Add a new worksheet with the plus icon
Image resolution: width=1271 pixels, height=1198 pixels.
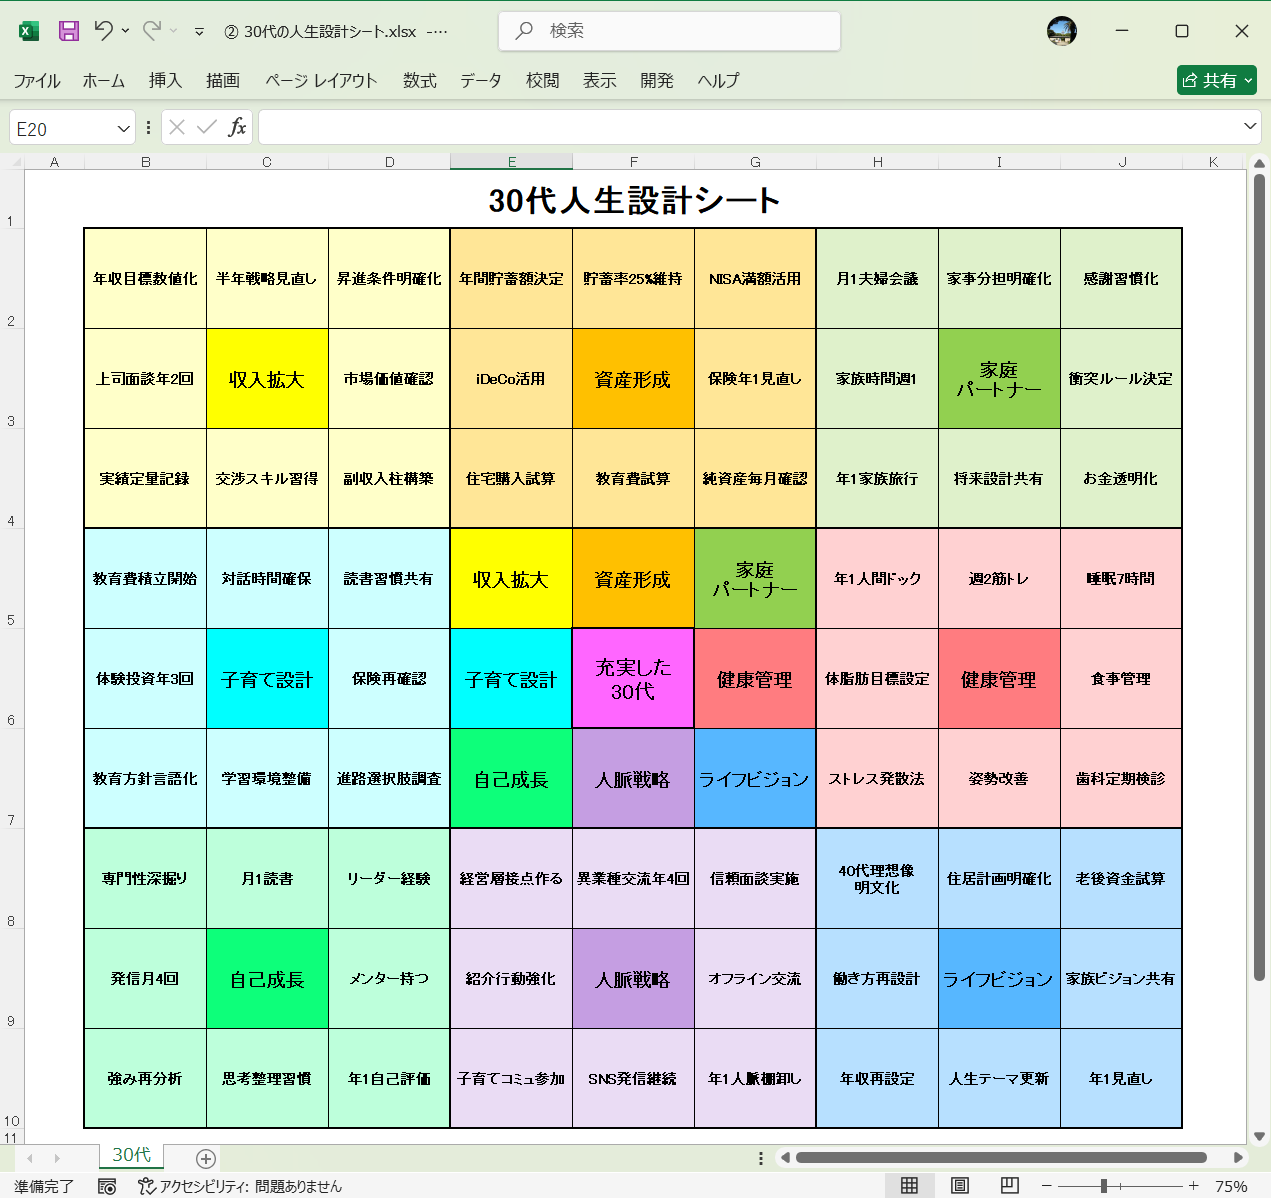pyautogui.click(x=204, y=1157)
